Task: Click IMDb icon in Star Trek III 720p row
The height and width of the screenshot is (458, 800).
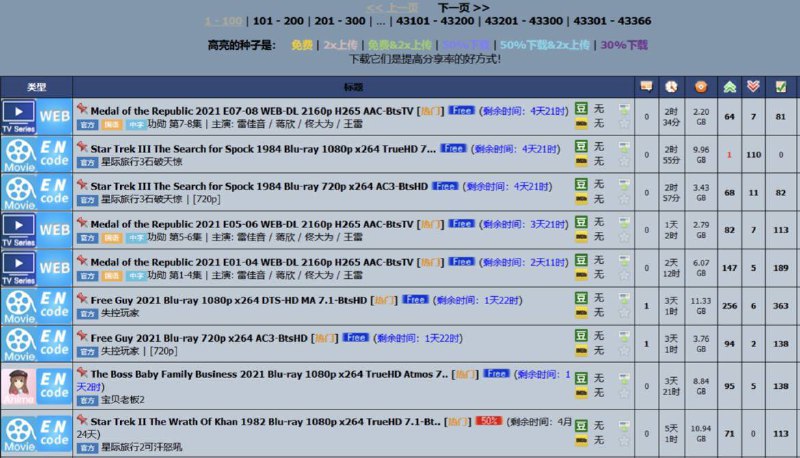Action: pyautogui.click(x=581, y=199)
